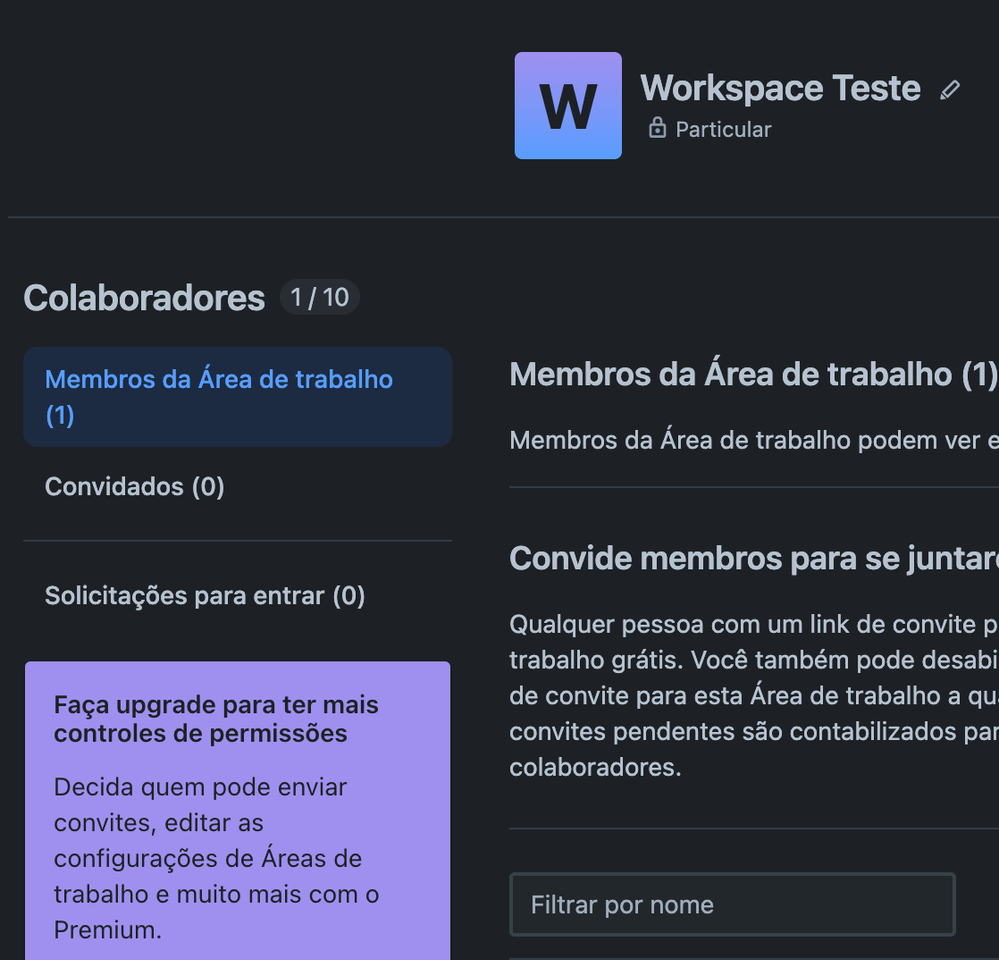Click the "Colaboradores" section heading
This screenshot has height=960, width=999.
point(144,298)
